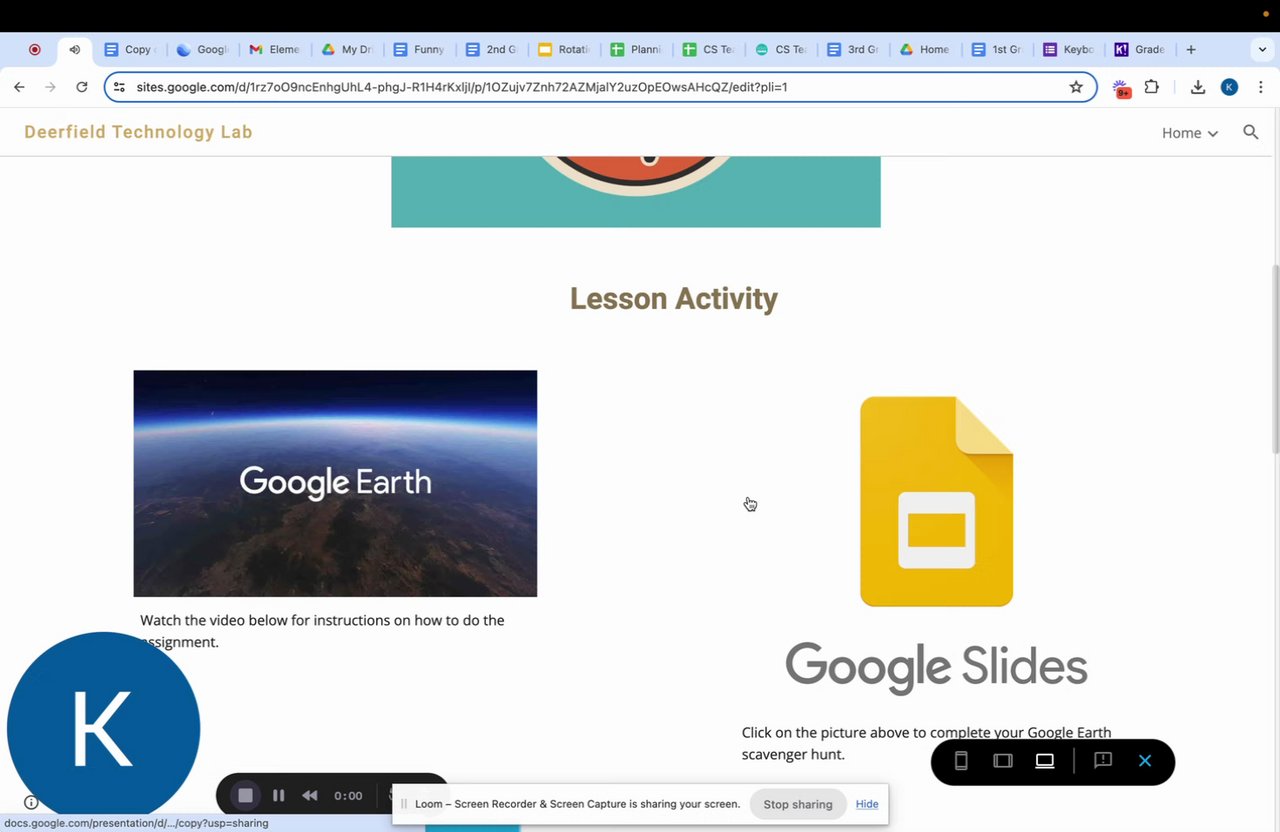Pause the Loom recording
This screenshot has width=1280, height=832.
coord(279,795)
